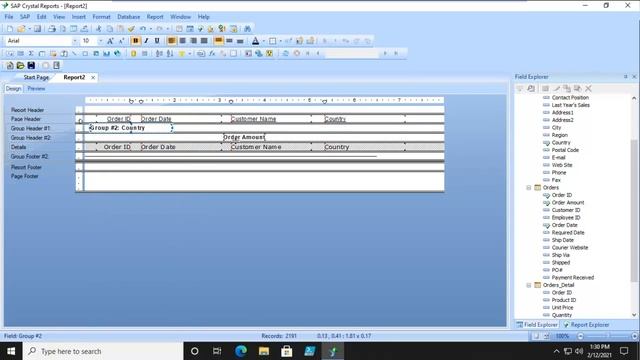
Task: Open the Undo history dropdown arrow
Action: [151, 29]
